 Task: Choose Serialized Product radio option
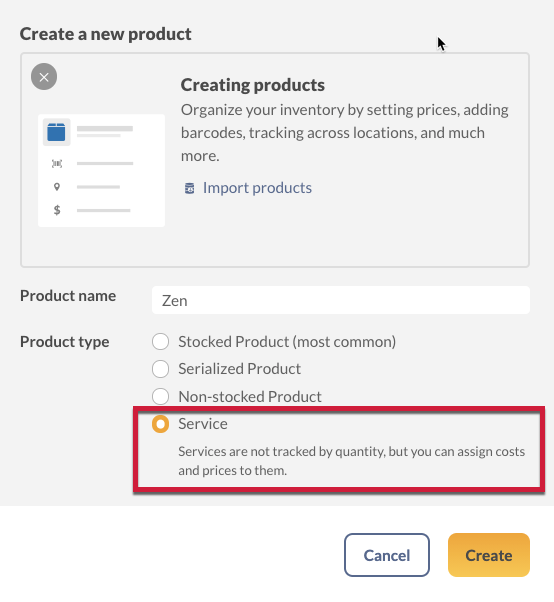160,369
